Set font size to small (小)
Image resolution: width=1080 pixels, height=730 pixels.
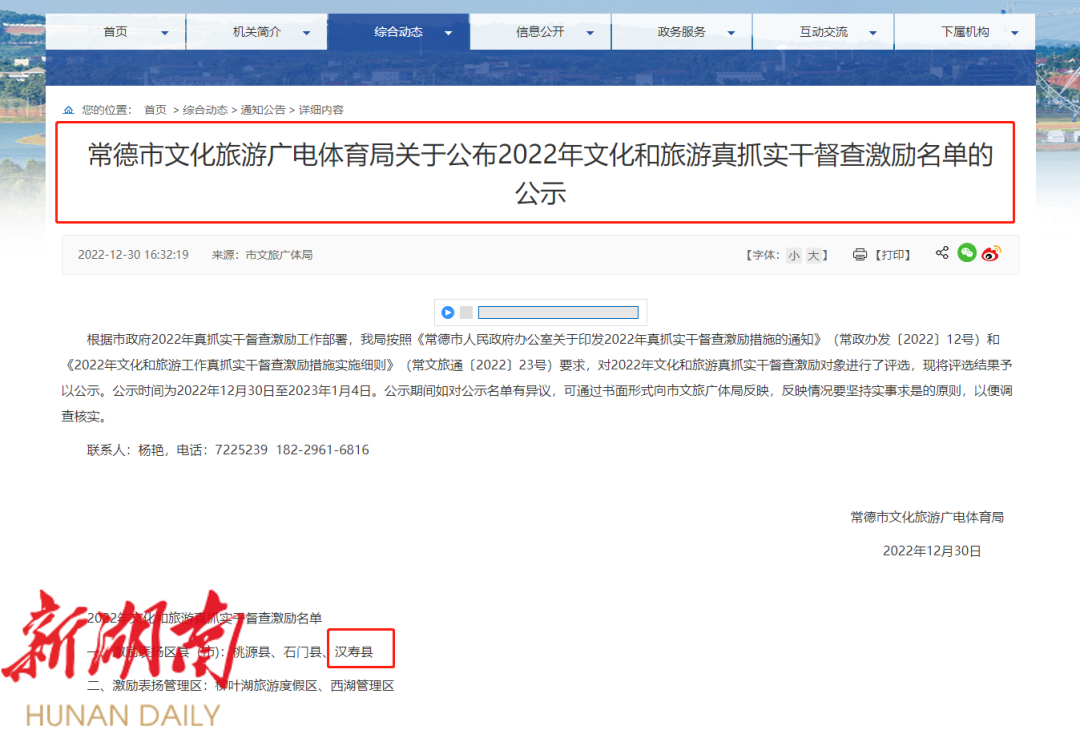coord(793,255)
